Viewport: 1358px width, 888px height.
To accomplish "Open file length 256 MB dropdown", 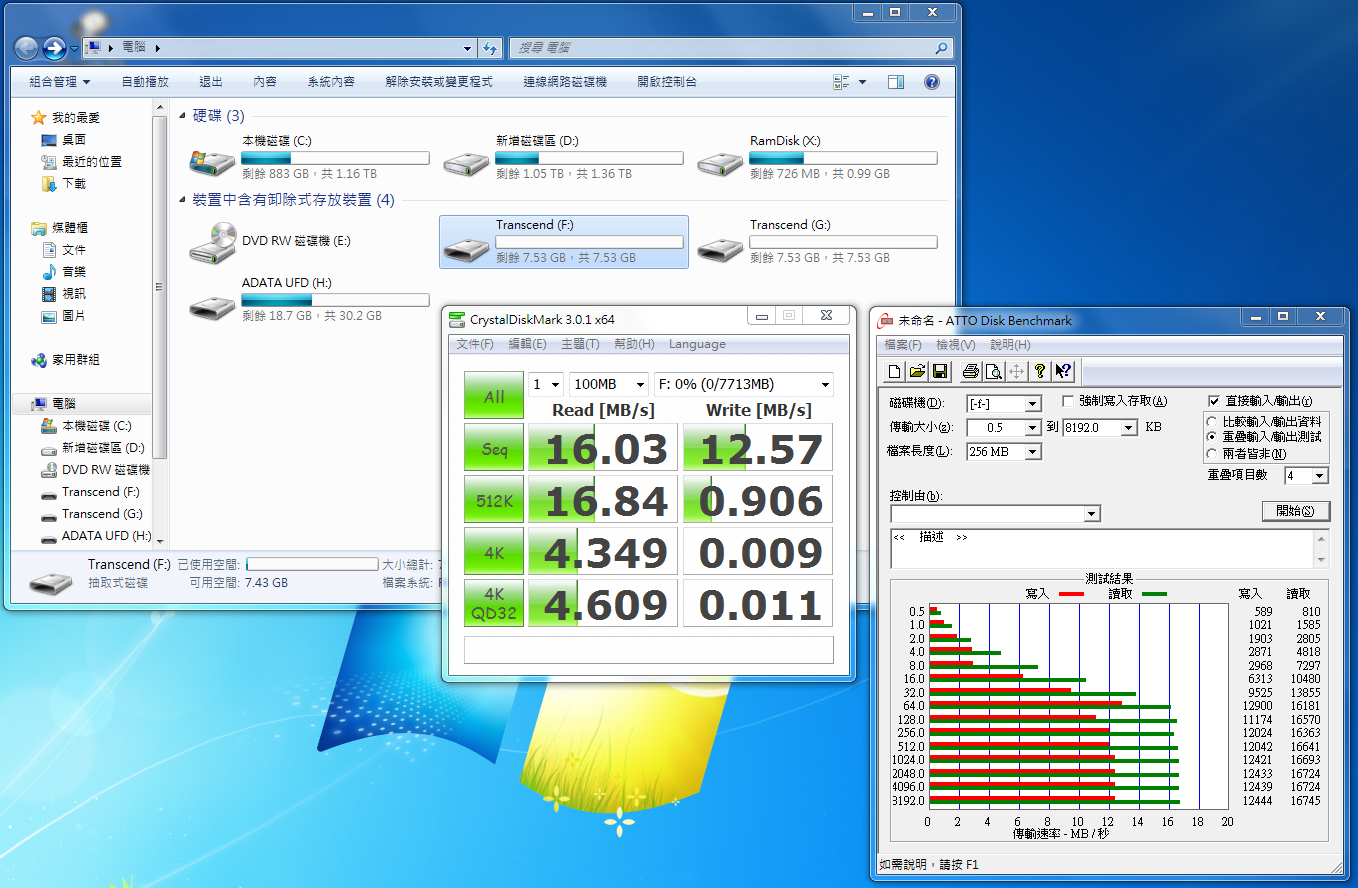I will 1032,452.
